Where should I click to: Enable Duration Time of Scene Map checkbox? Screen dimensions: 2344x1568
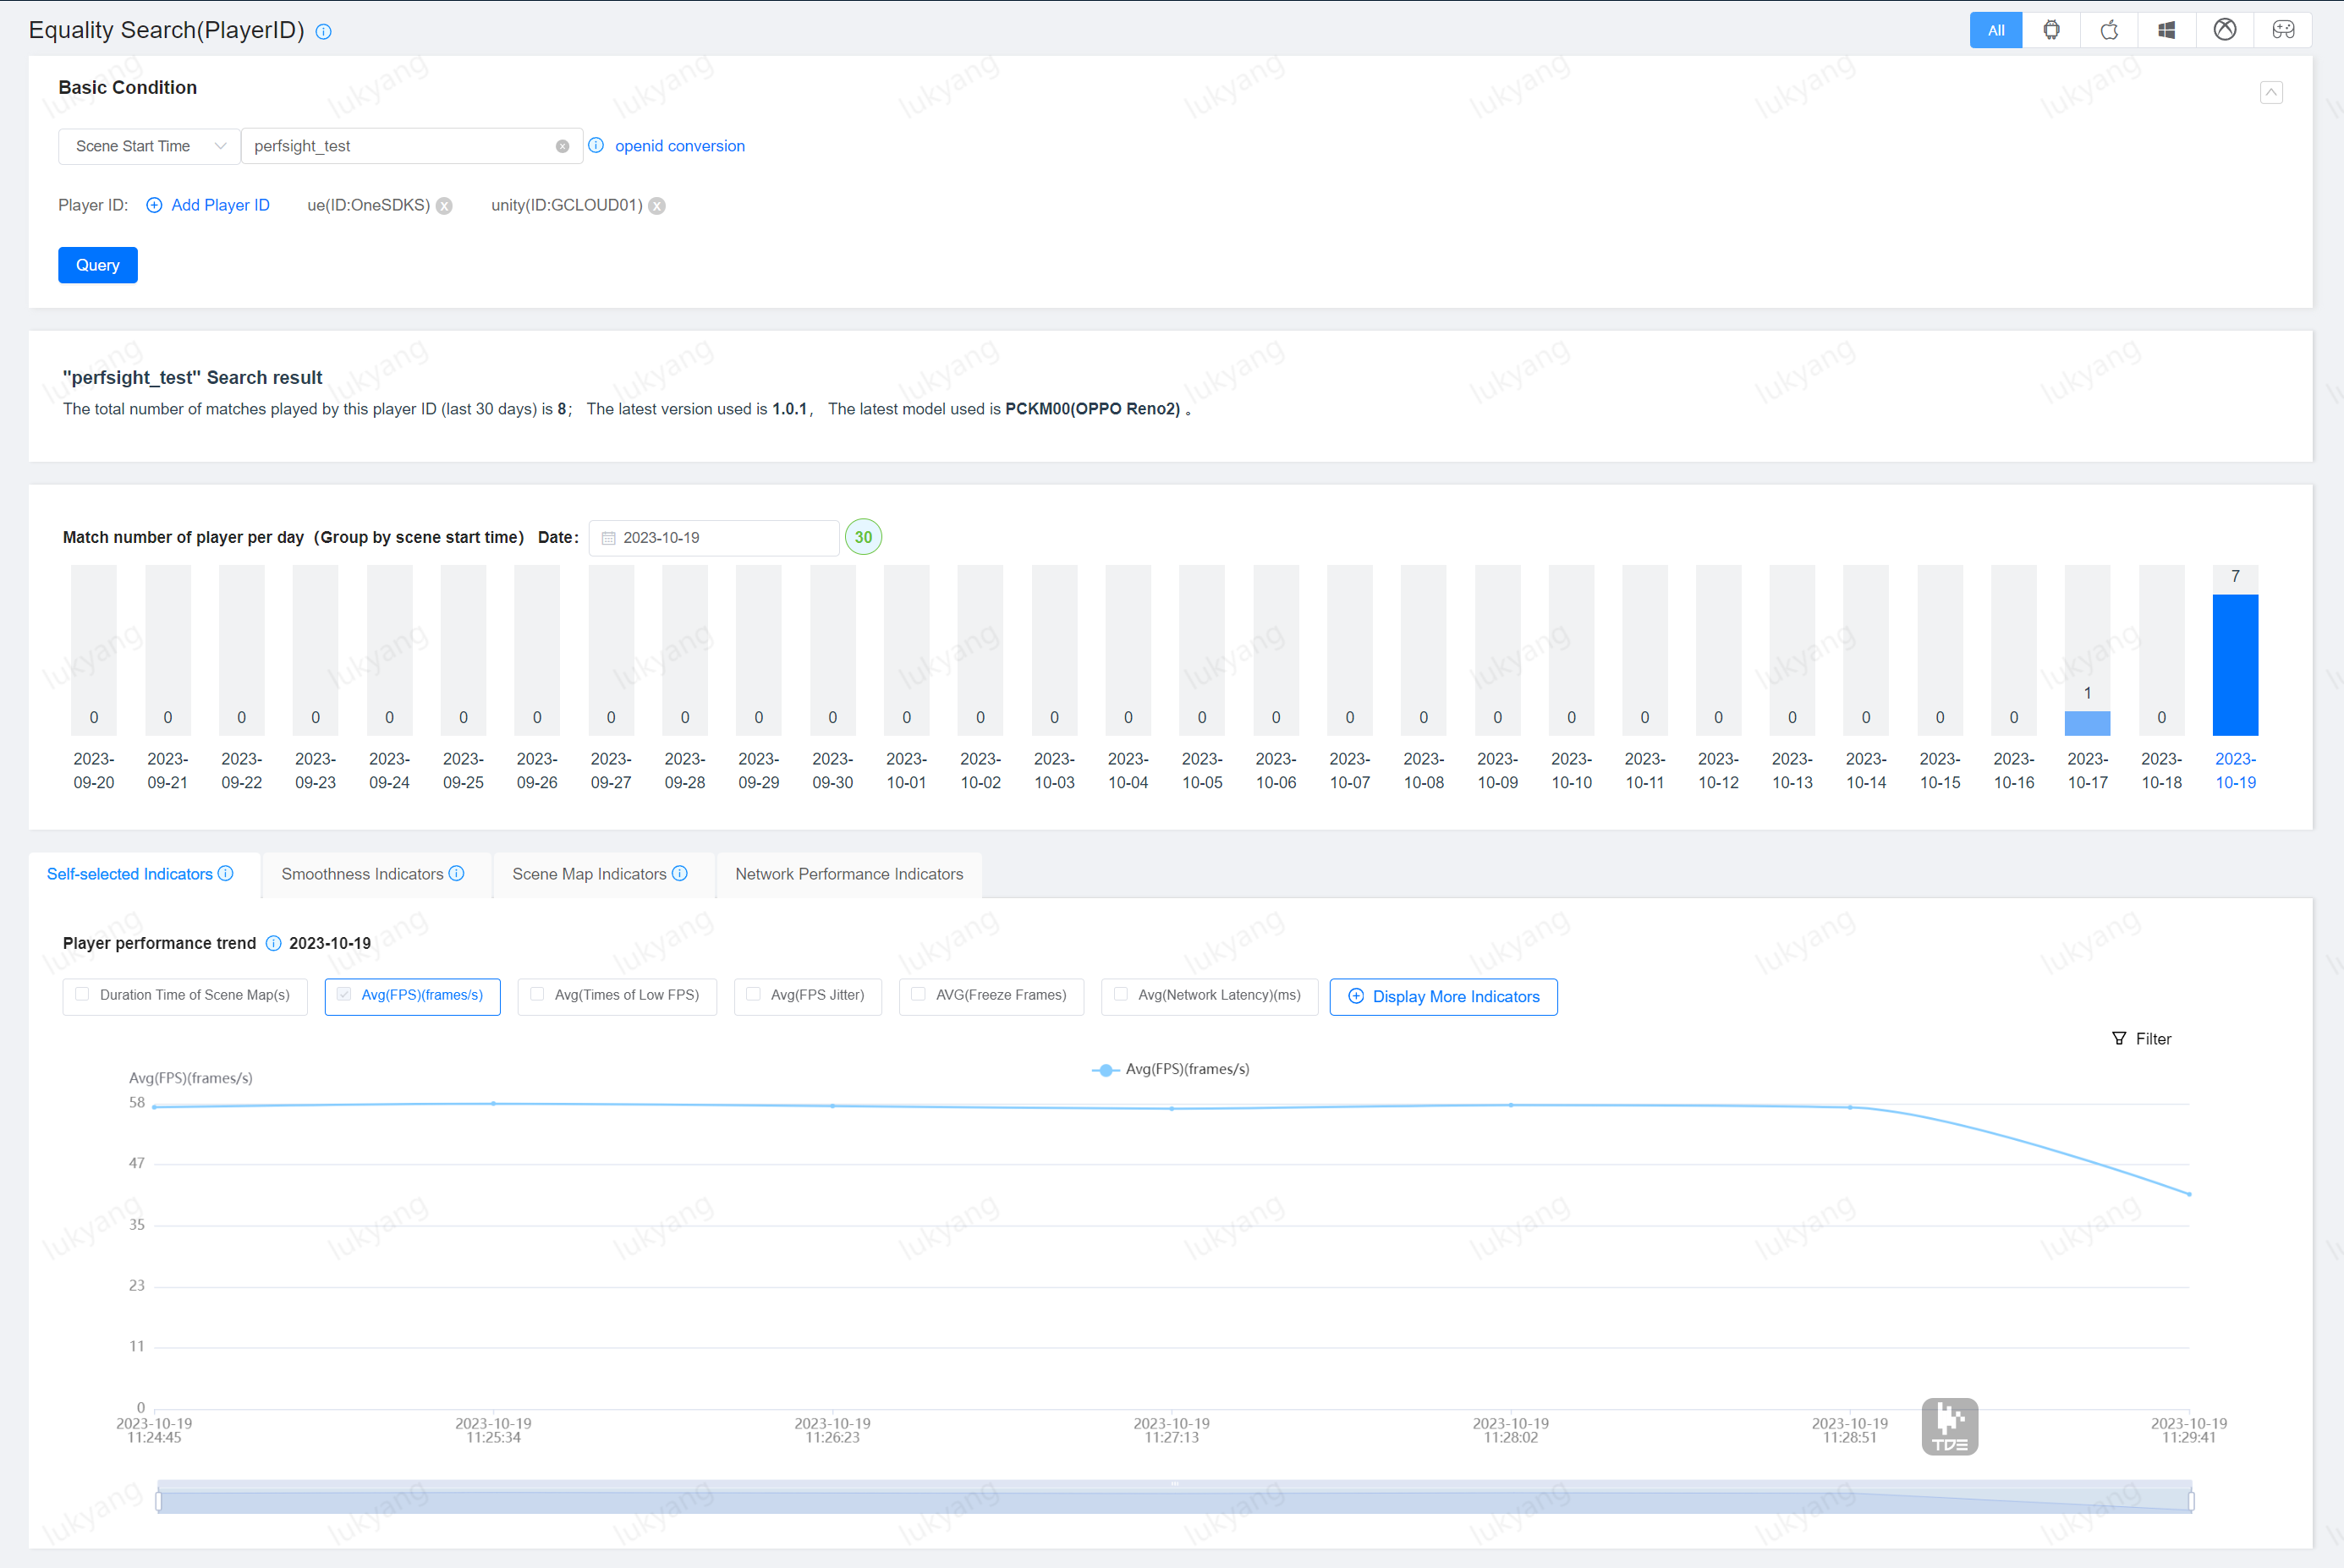click(83, 995)
